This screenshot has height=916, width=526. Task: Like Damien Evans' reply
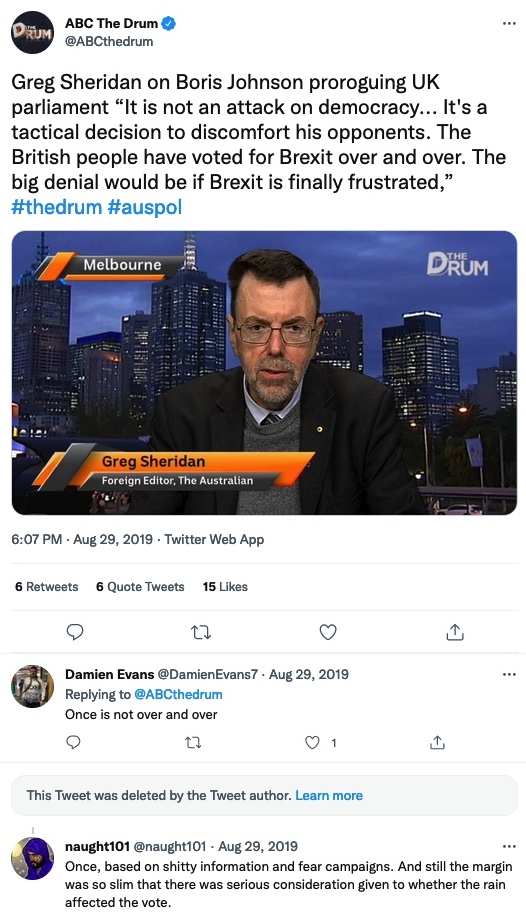coord(313,742)
